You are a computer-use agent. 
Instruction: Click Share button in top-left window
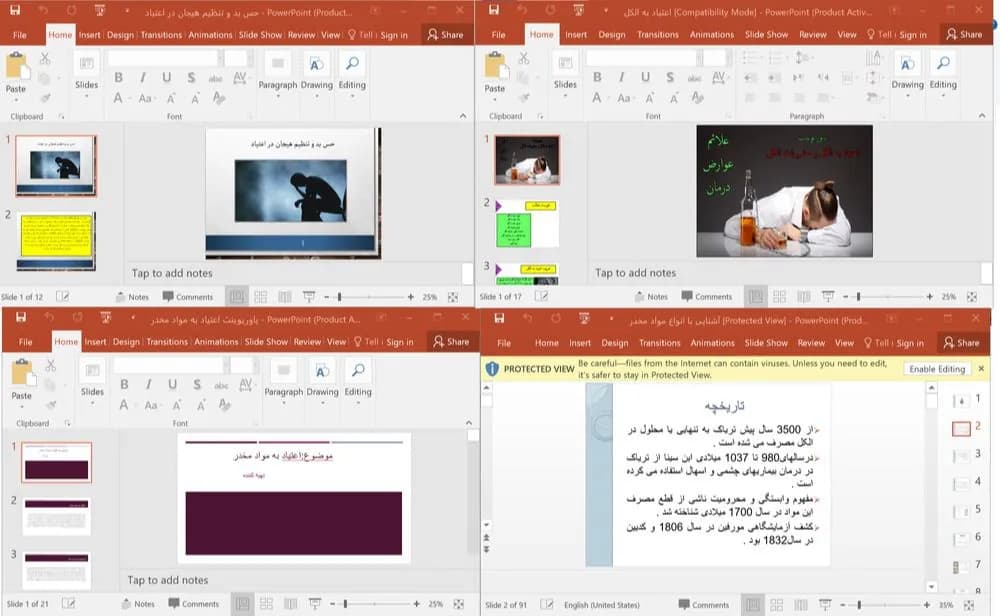pyautogui.click(x=445, y=34)
